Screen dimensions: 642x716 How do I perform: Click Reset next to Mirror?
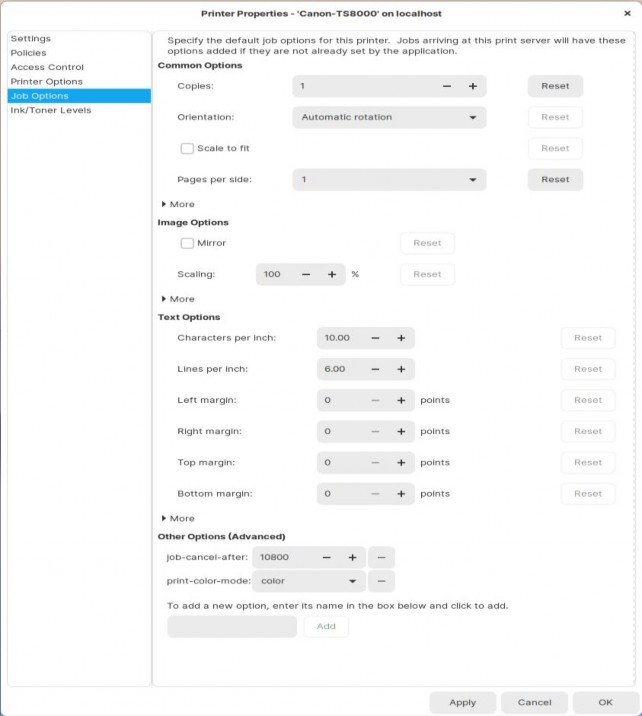tap(427, 243)
